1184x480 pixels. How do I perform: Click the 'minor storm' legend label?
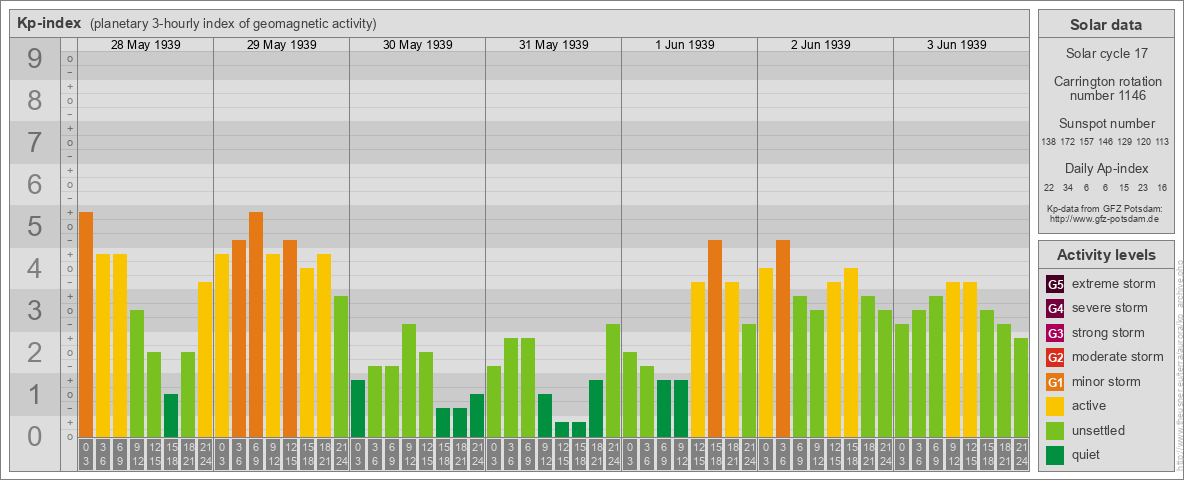(x=1106, y=382)
